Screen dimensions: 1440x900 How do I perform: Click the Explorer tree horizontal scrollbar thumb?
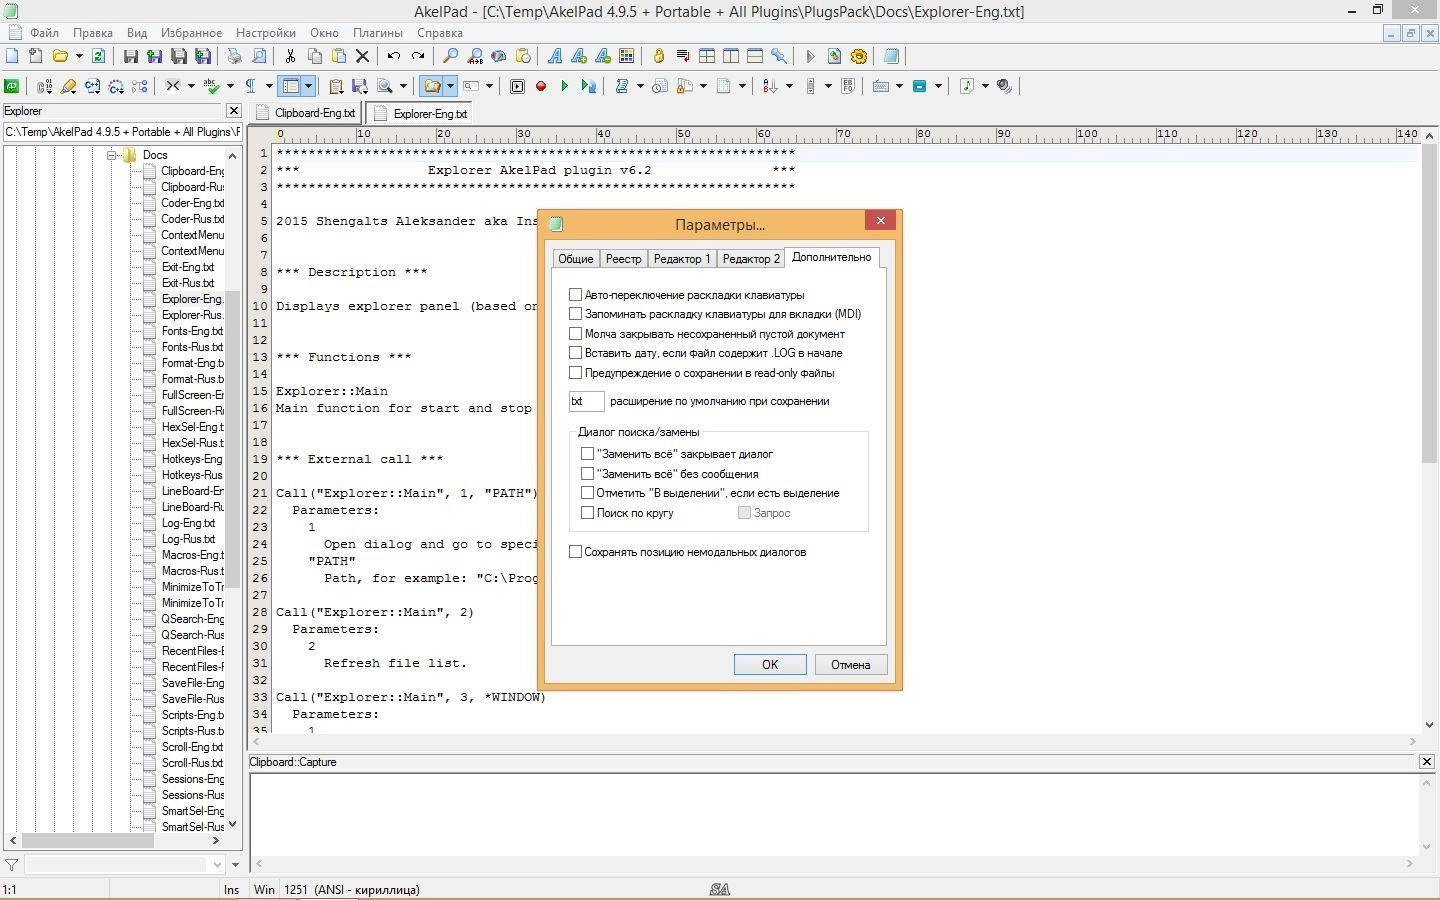point(88,841)
